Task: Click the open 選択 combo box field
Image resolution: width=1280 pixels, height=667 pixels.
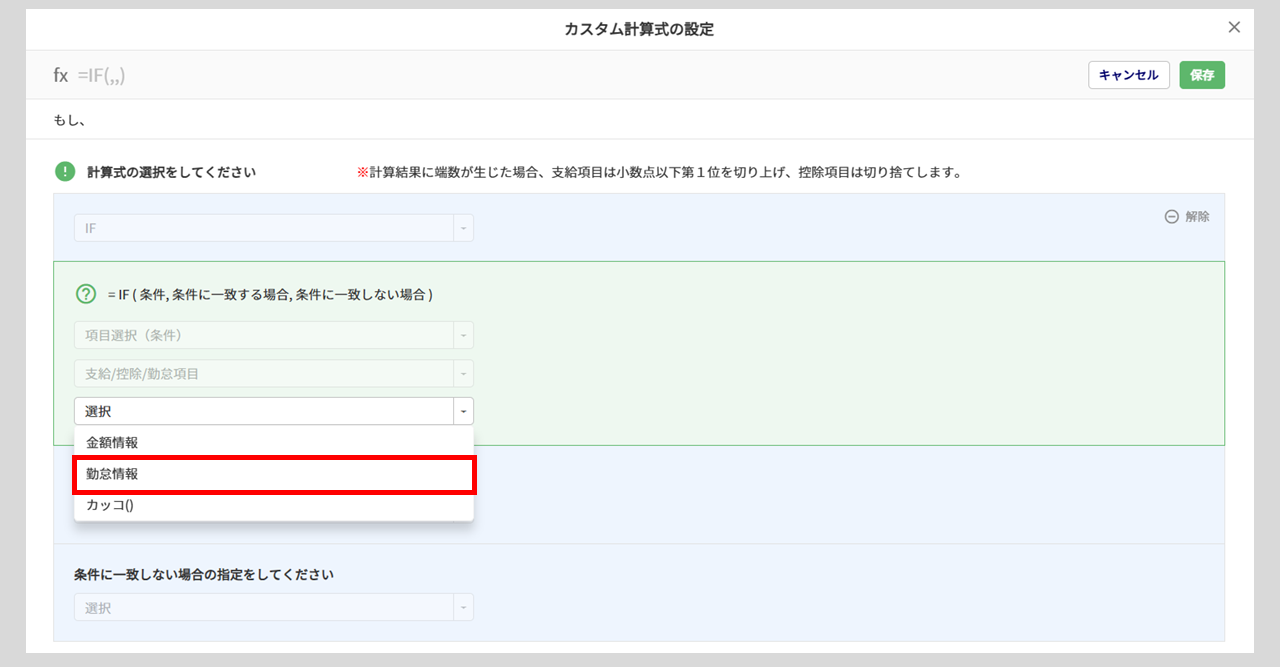Action: pos(274,411)
